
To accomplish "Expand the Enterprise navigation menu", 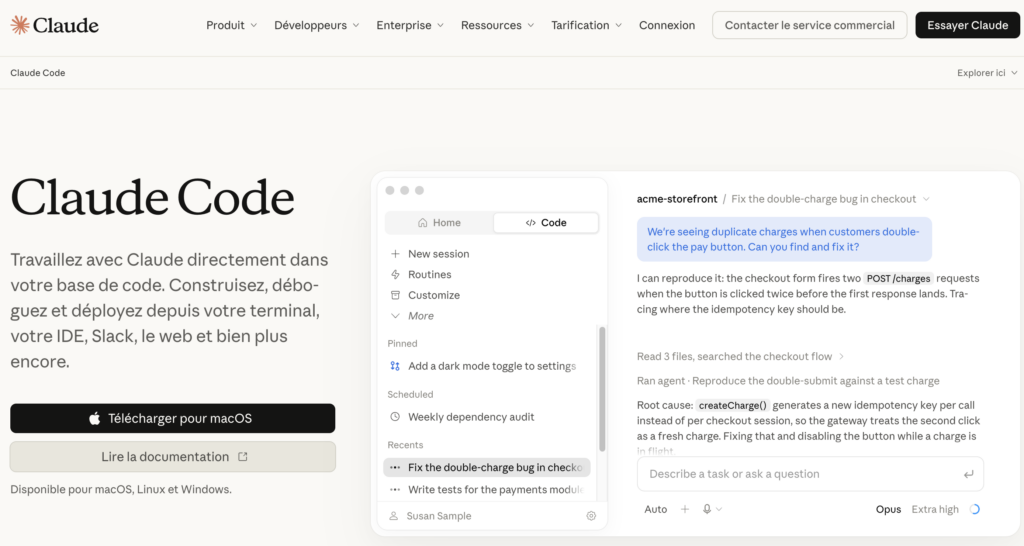I will tap(410, 25).
